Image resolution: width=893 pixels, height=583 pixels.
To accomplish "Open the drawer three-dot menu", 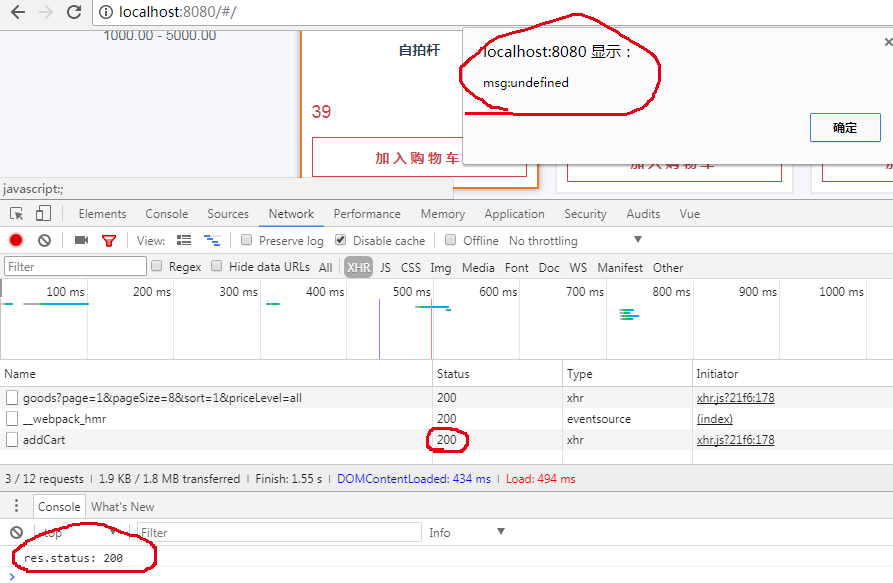I will [x=16, y=507].
